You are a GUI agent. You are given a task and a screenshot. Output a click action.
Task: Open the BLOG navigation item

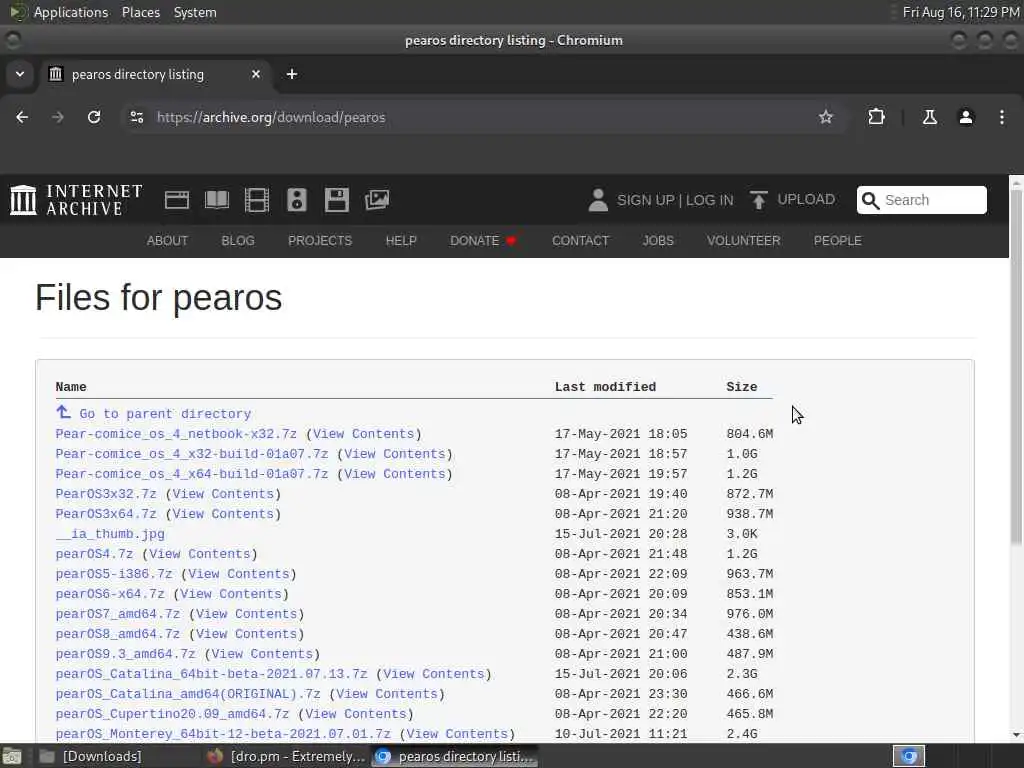point(238,240)
